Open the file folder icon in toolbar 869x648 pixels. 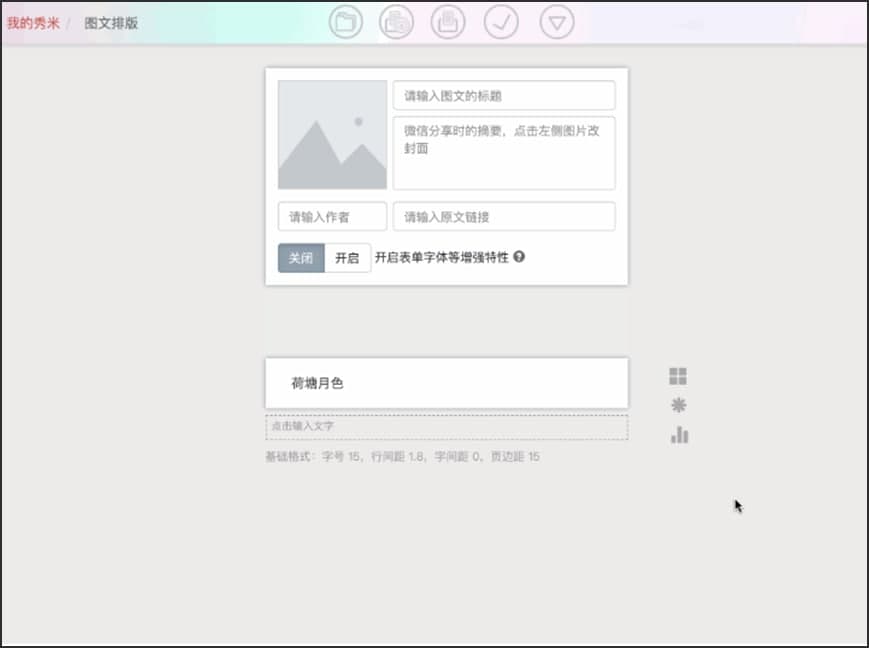point(345,22)
